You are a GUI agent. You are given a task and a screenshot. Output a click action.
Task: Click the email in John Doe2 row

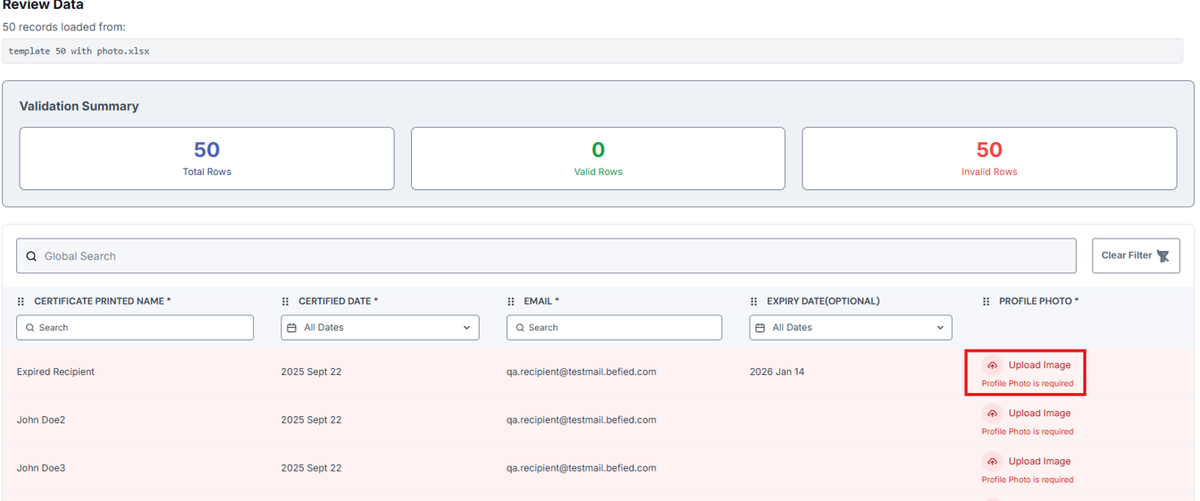point(581,420)
